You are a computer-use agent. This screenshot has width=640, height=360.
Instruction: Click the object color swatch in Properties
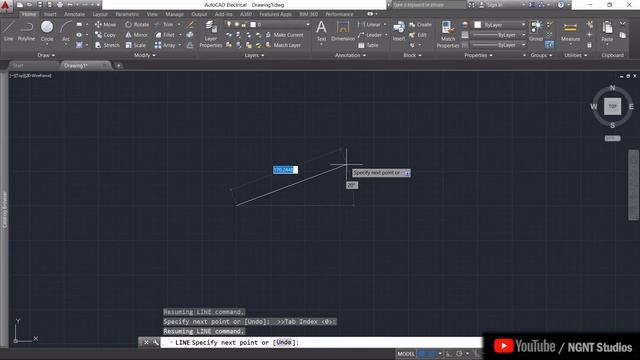[x=477, y=25]
